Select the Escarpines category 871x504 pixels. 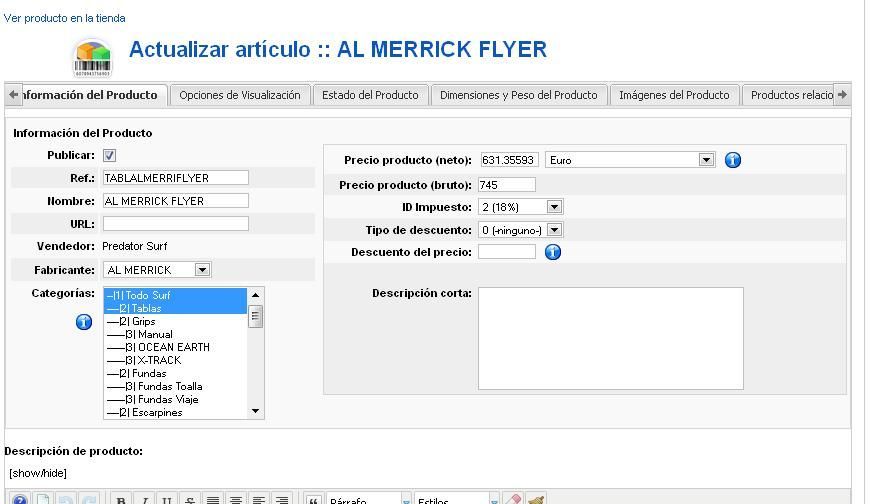[175, 412]
